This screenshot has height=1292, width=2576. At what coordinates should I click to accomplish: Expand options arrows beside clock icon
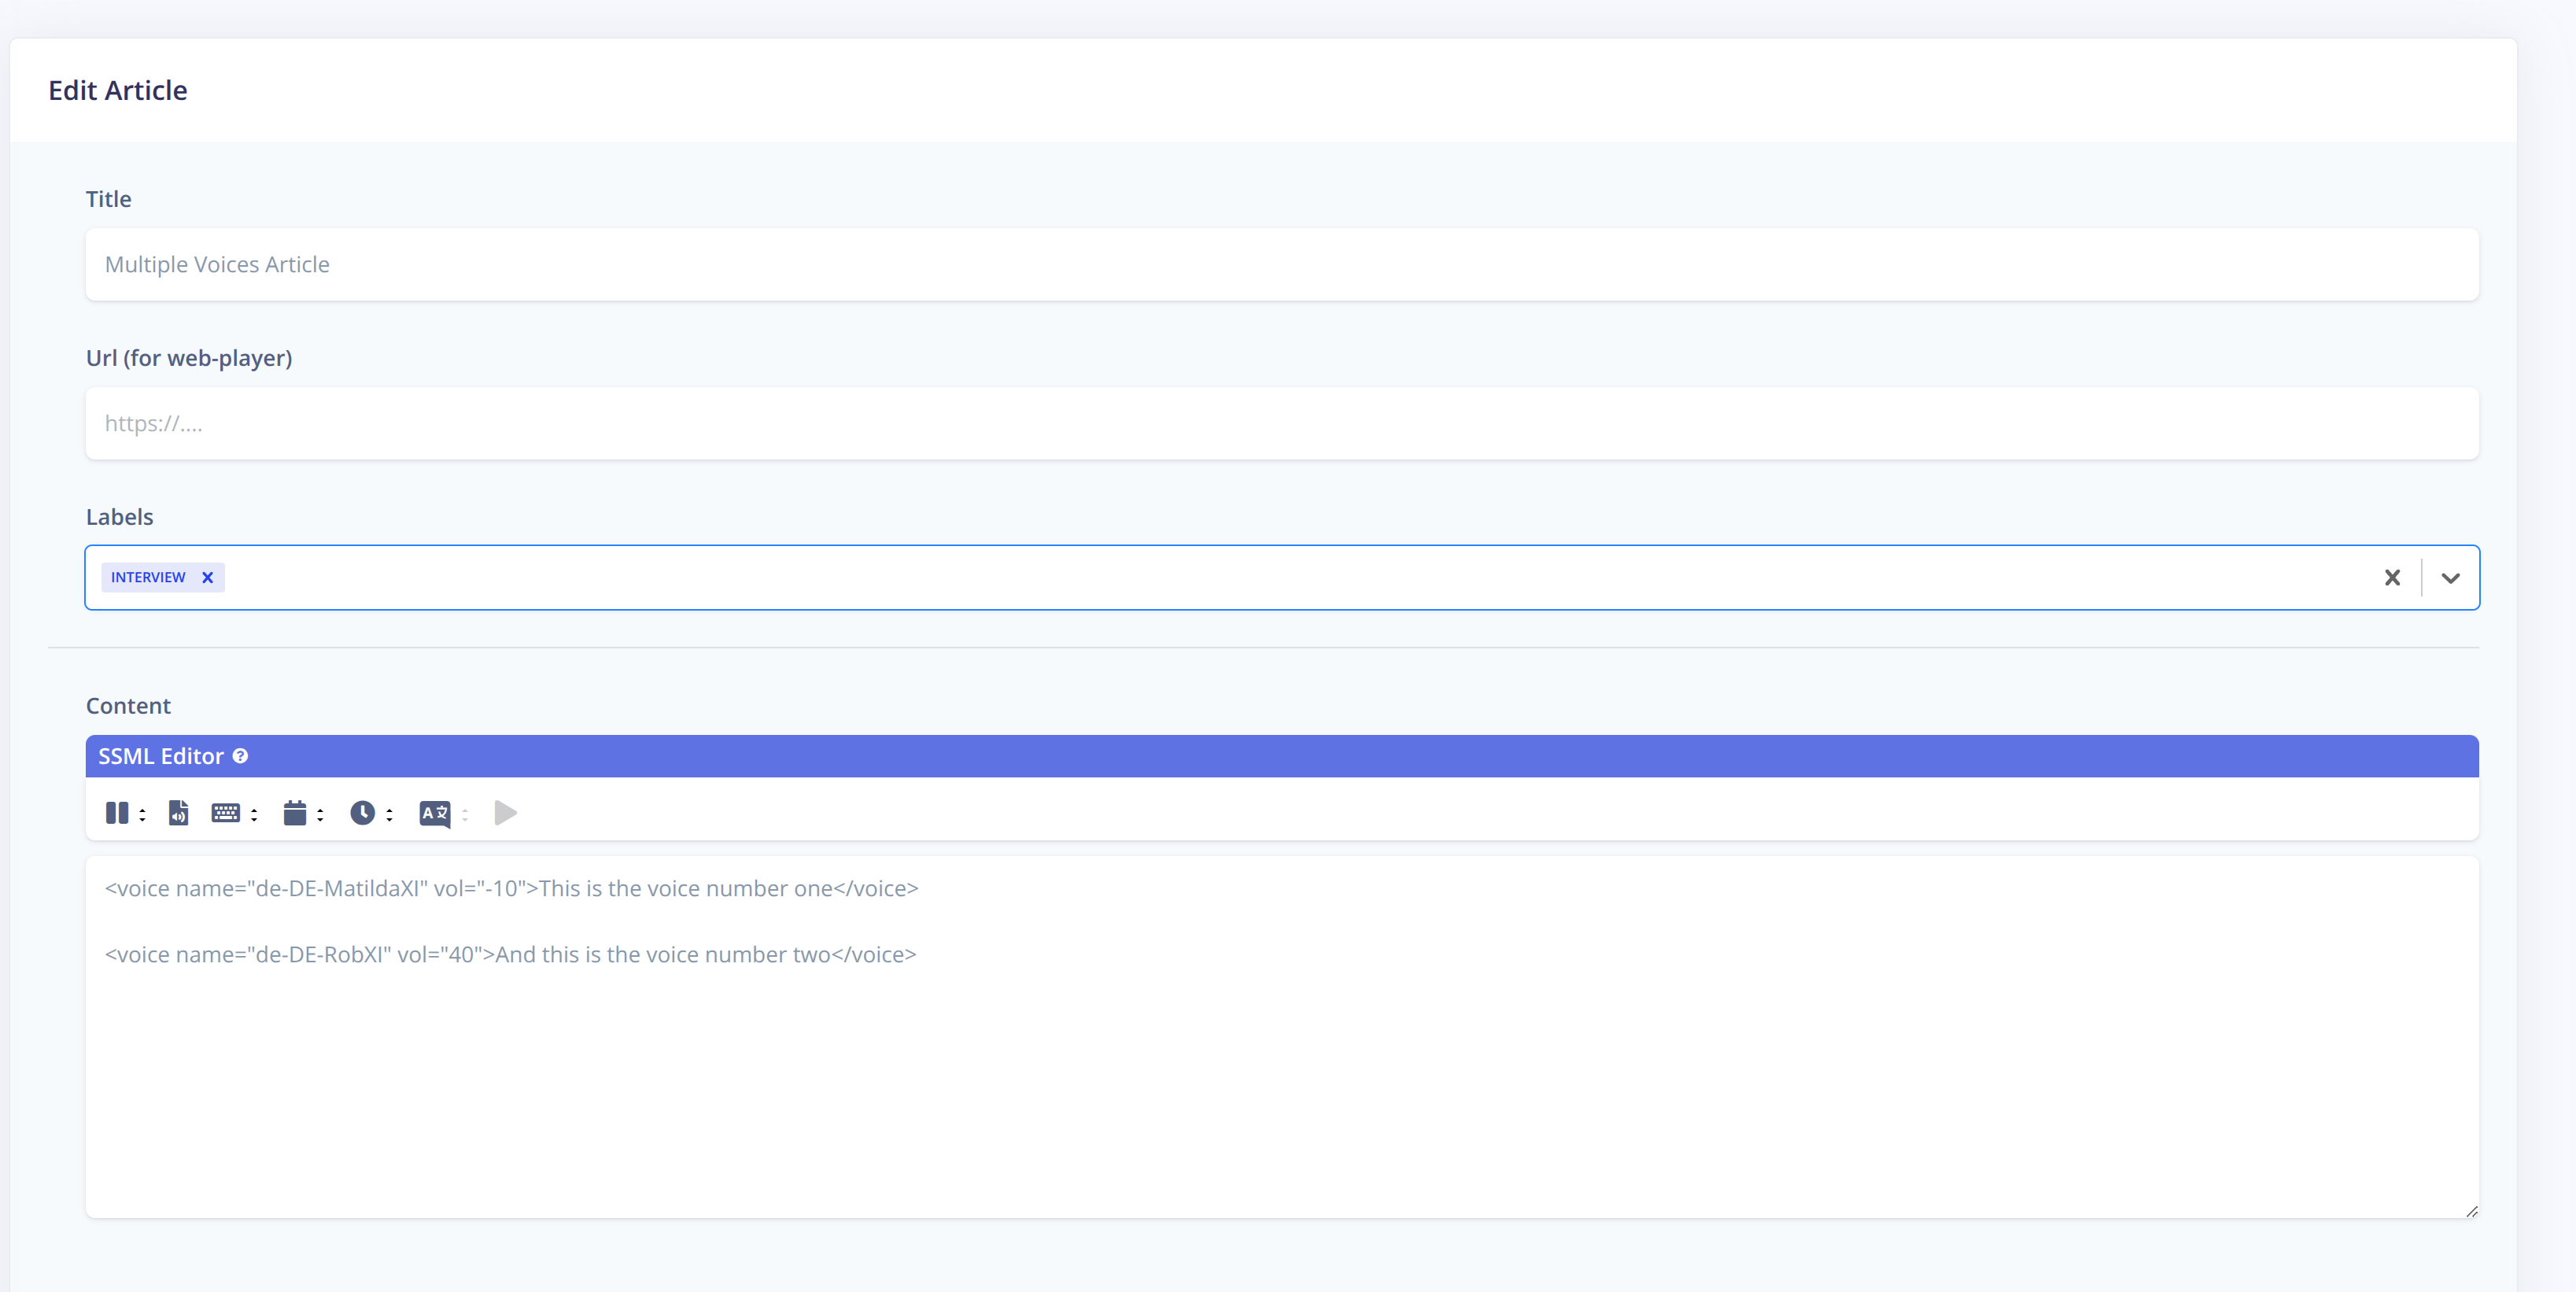point(390,815)
